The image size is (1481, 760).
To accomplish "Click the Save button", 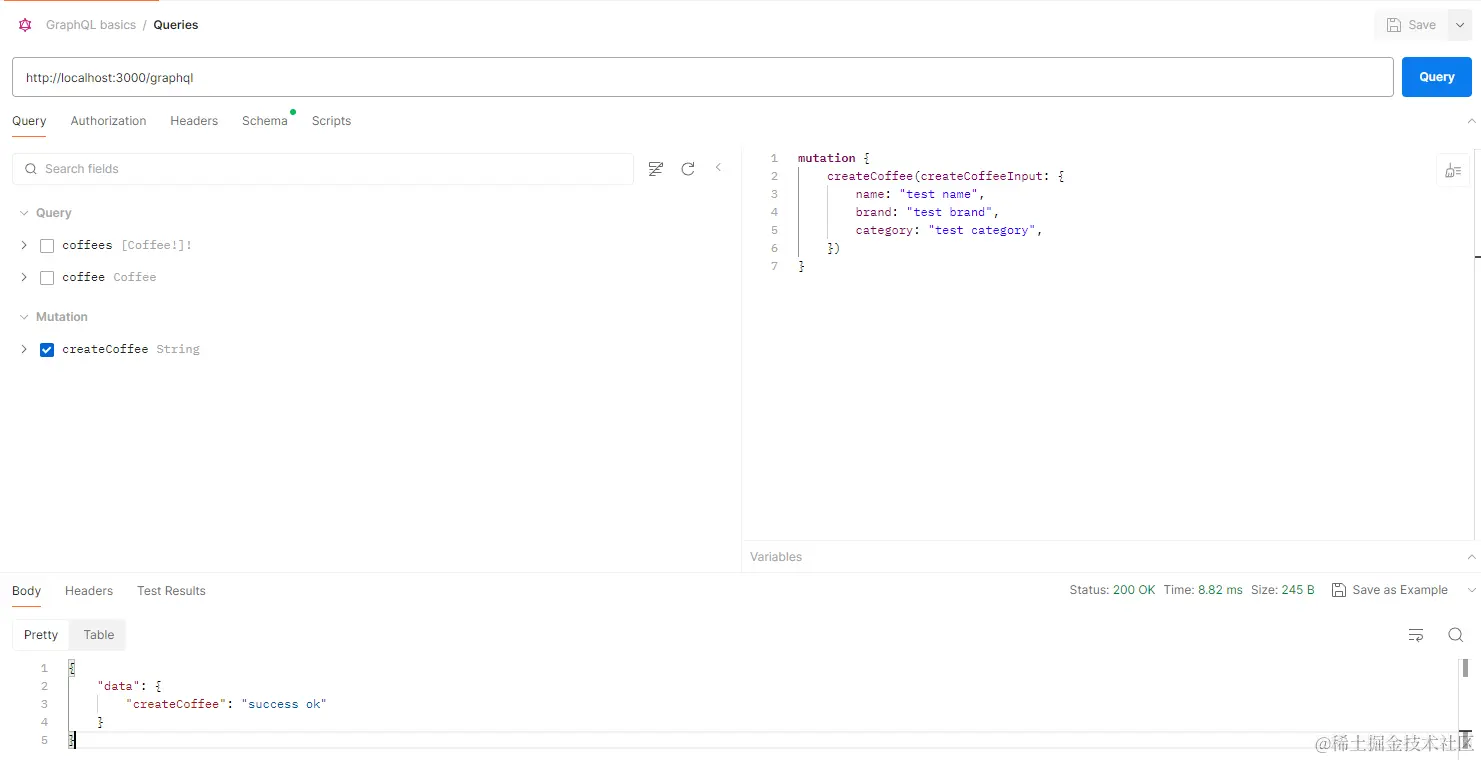I will (1411, 25).
